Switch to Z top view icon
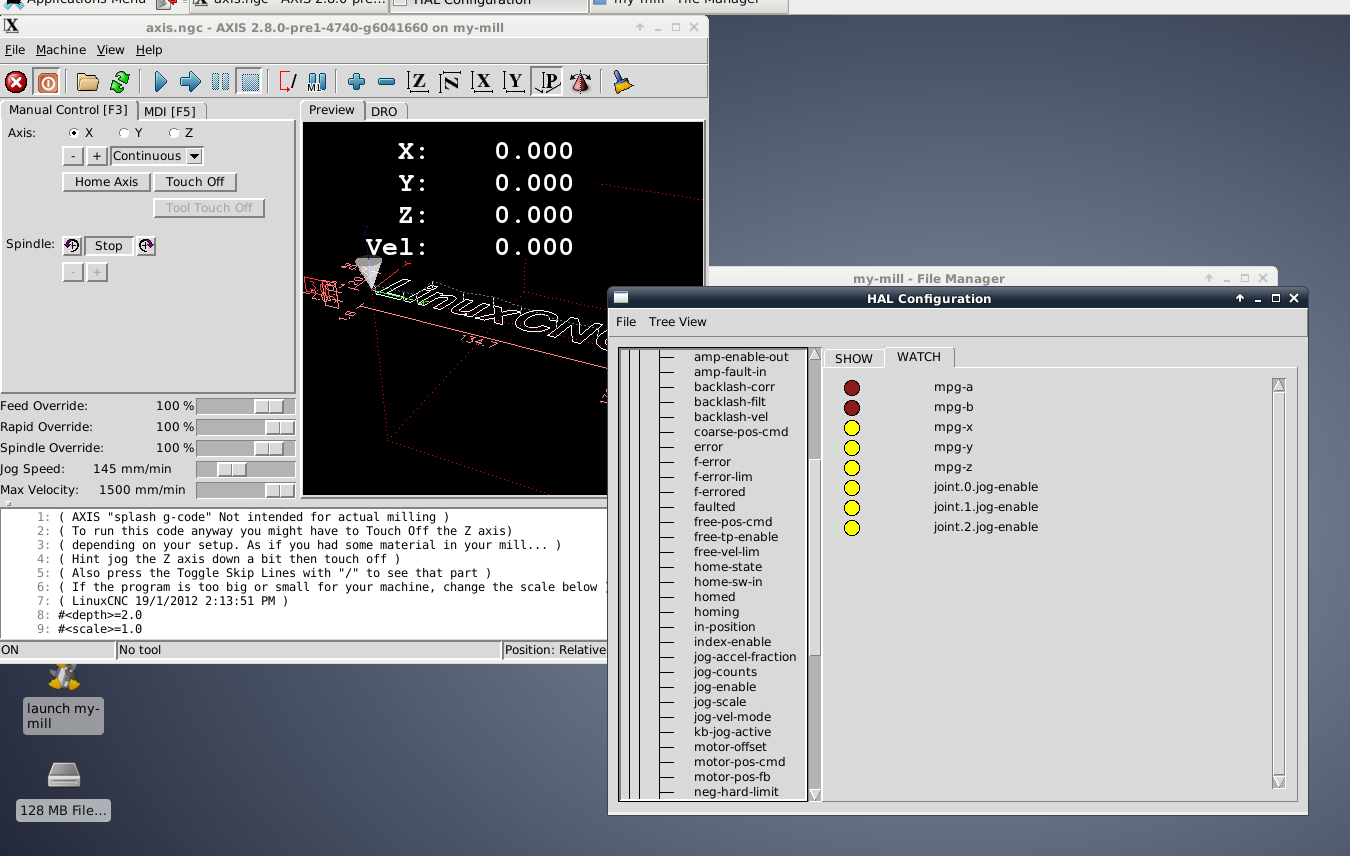Viewport: 1350px width, 856px height. point(419,82)
